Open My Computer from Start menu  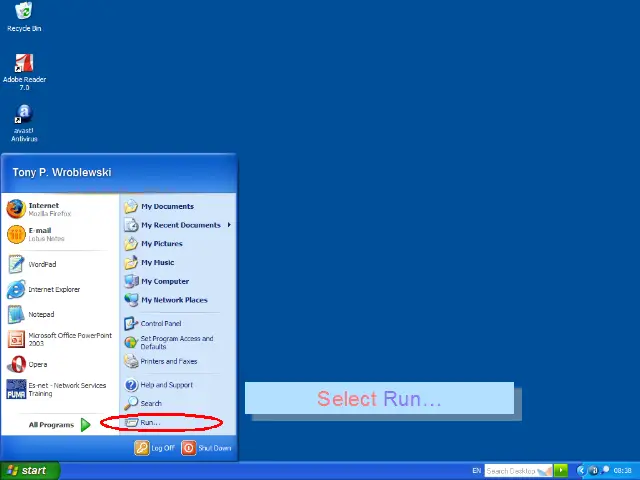pyautogui.click(x=164, y=282)
